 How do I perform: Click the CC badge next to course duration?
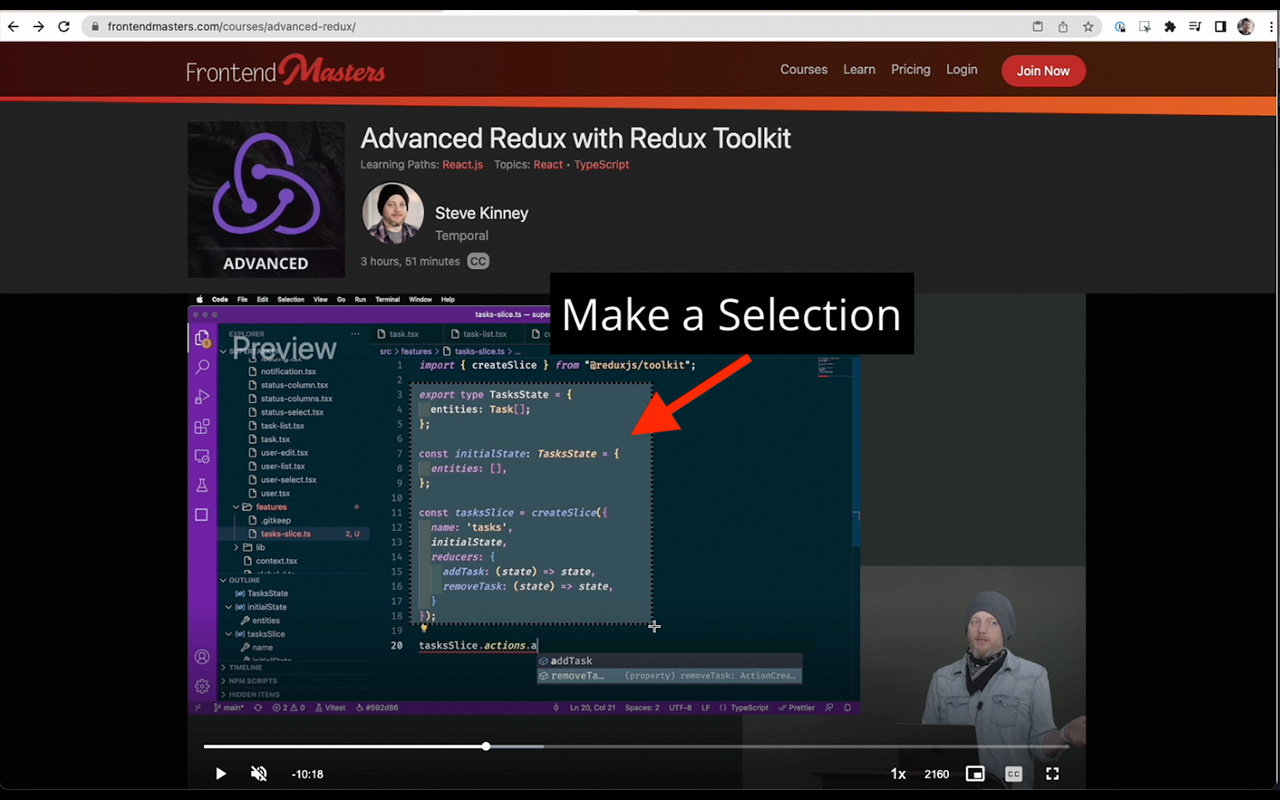(x=478, y=261)
